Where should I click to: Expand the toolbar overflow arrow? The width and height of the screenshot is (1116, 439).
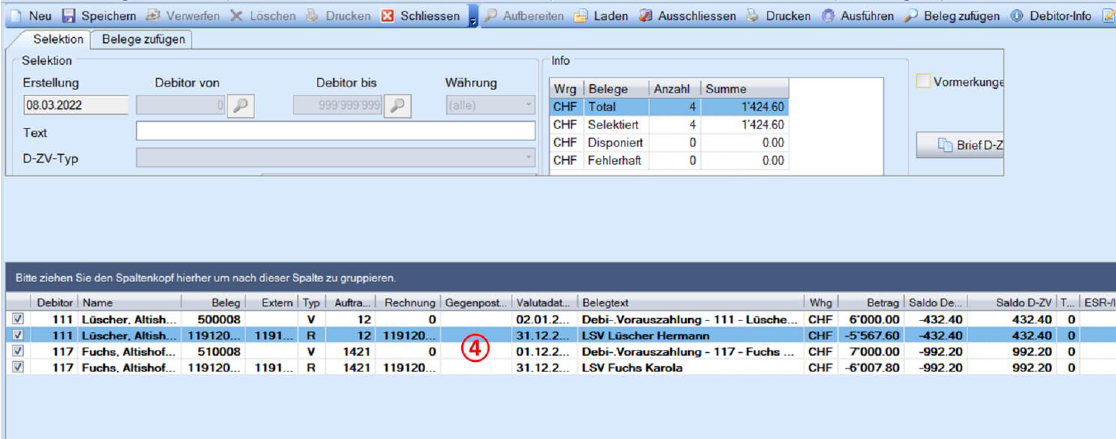pyautogui.click(x=473, y=18)
